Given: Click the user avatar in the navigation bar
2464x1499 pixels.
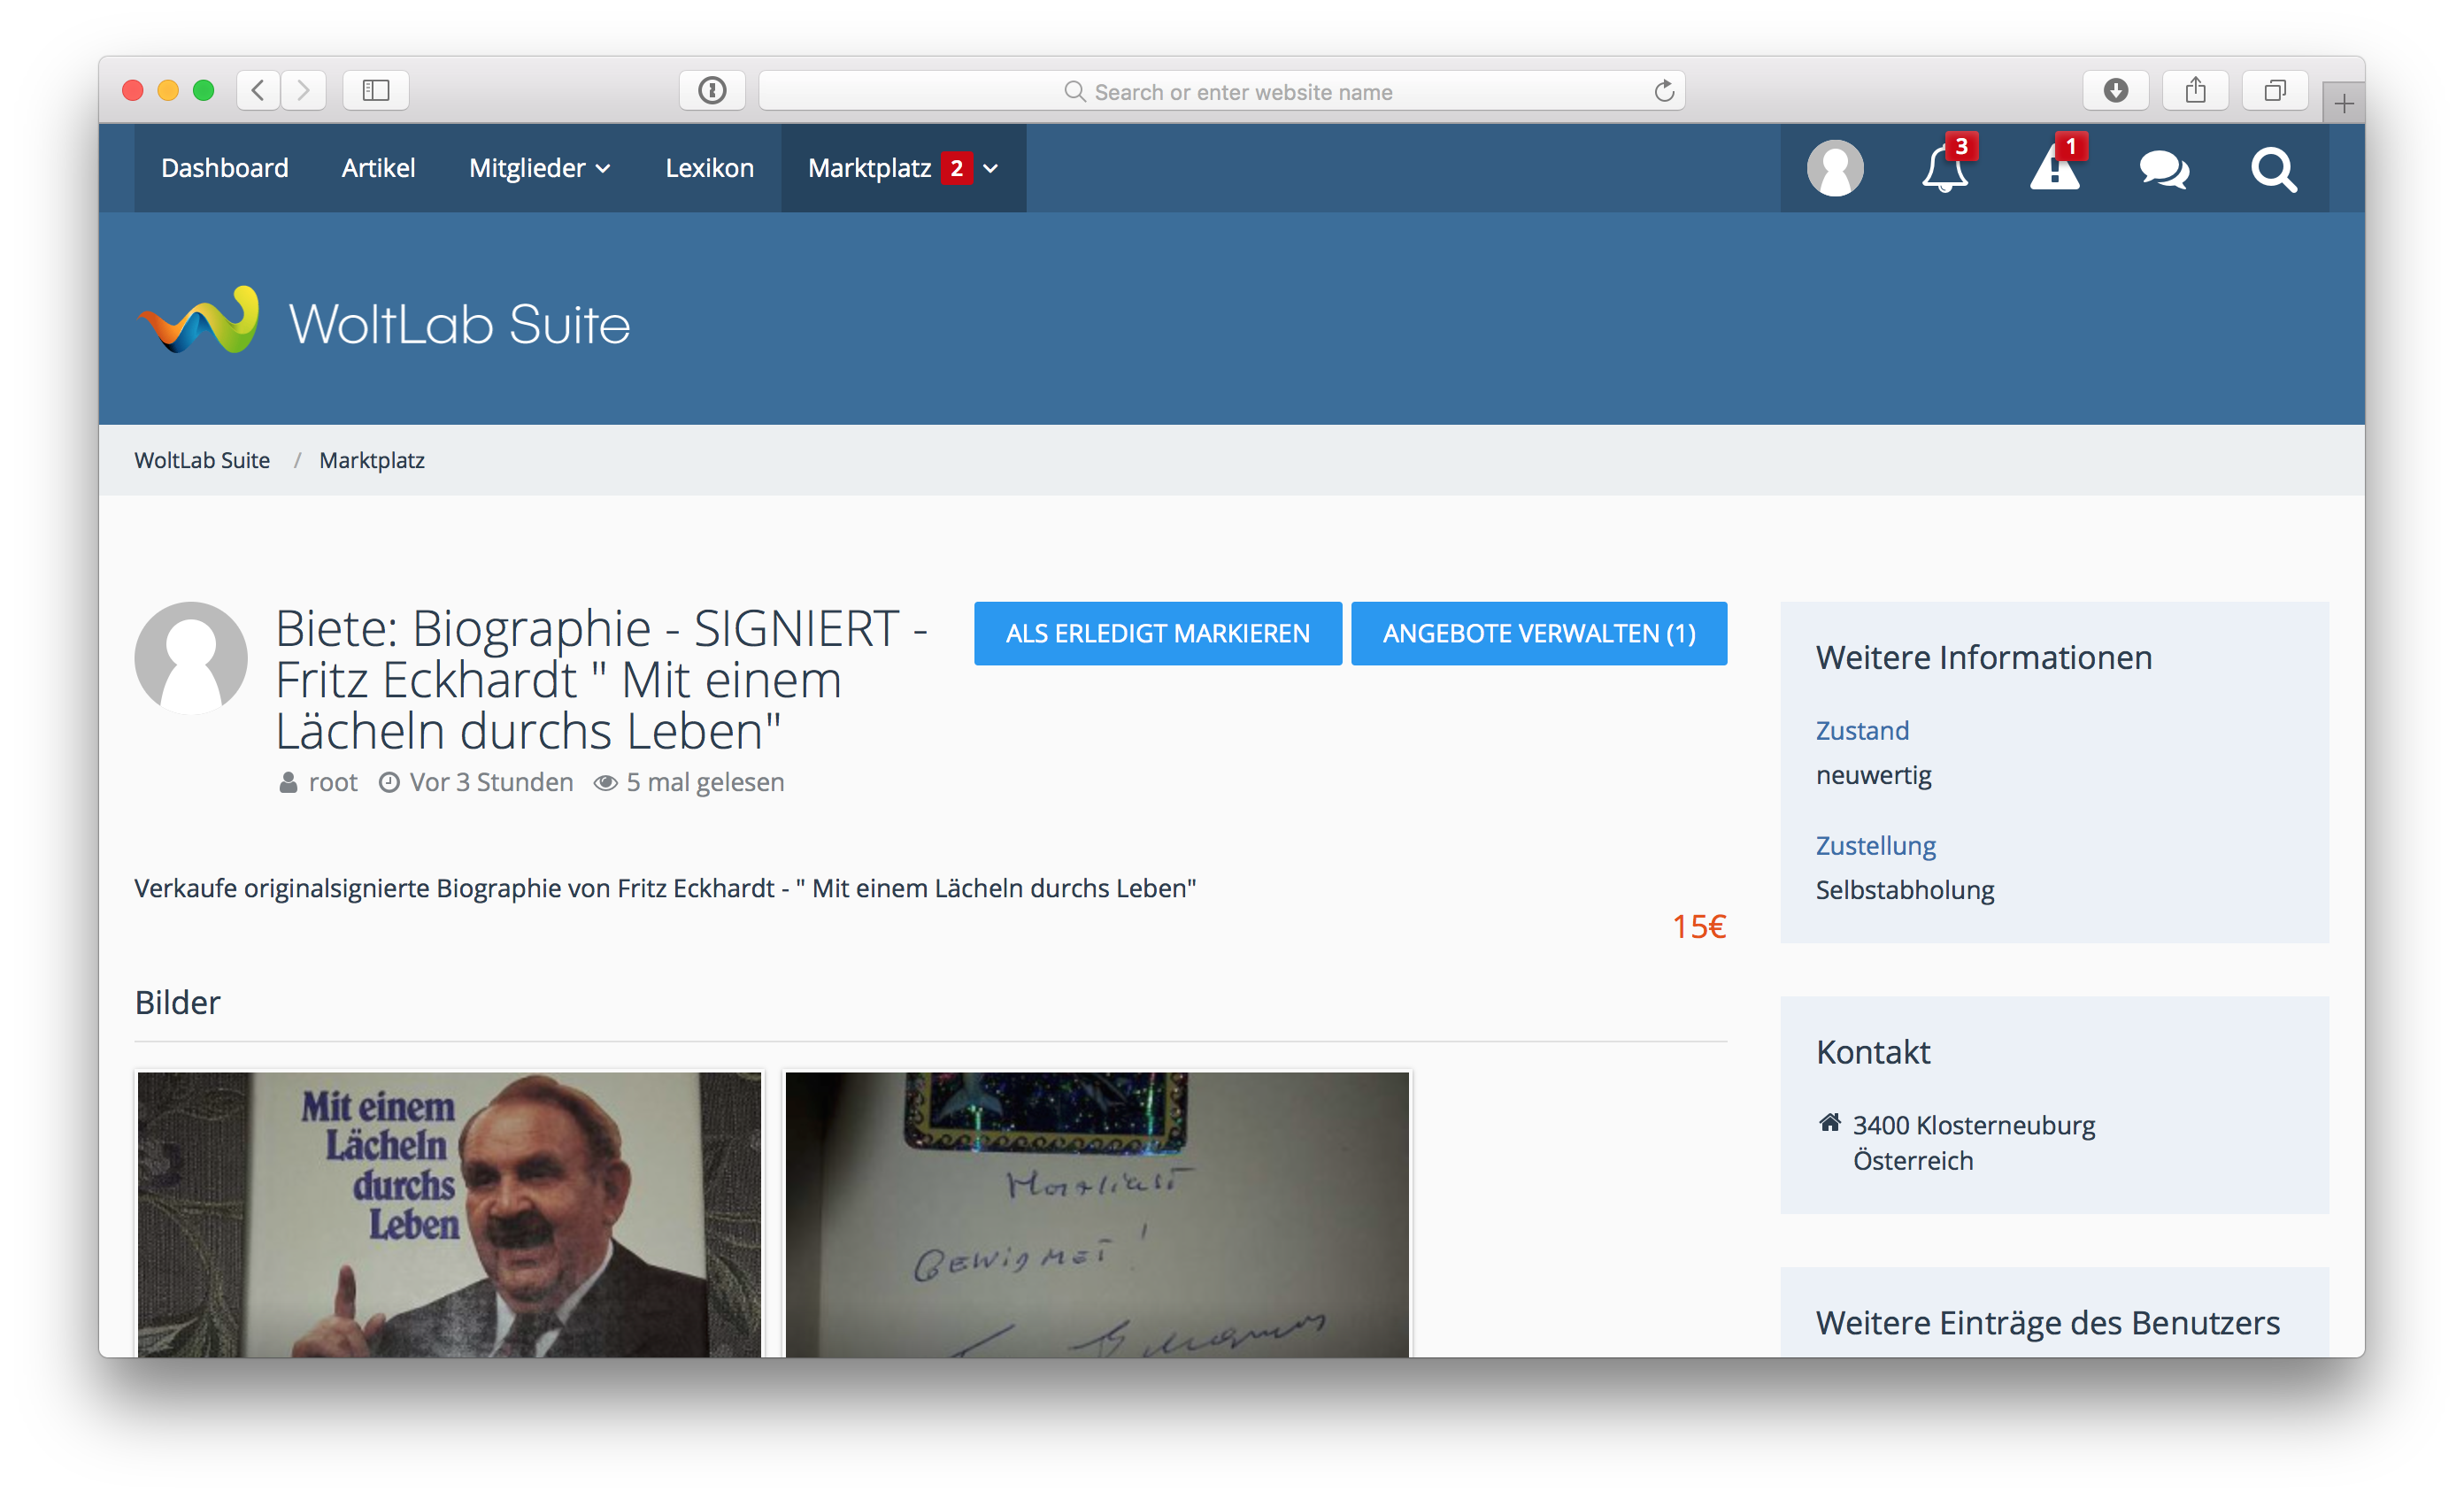Looking at the screenshot, I should (1835, 169).
